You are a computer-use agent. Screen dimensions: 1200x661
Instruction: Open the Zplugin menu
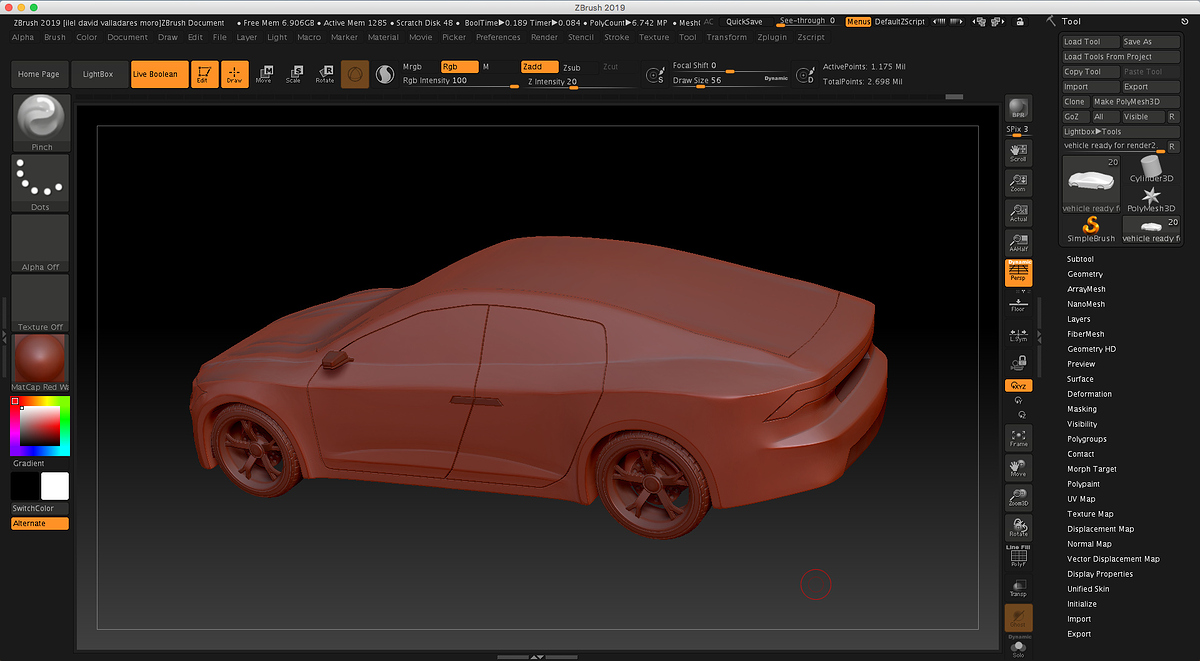pos(773,37)
